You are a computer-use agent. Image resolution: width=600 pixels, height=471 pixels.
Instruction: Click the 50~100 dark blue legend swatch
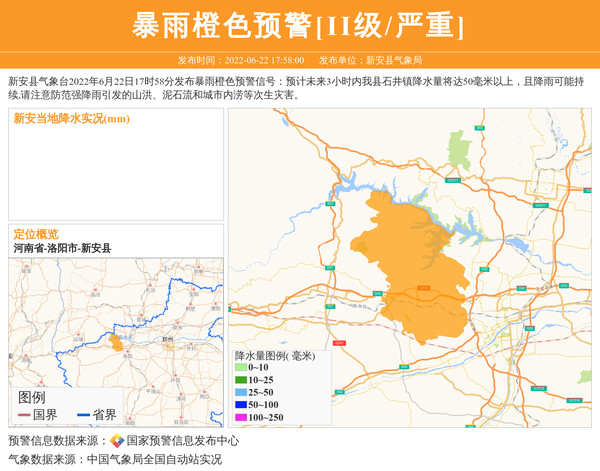tap(240, 404)
